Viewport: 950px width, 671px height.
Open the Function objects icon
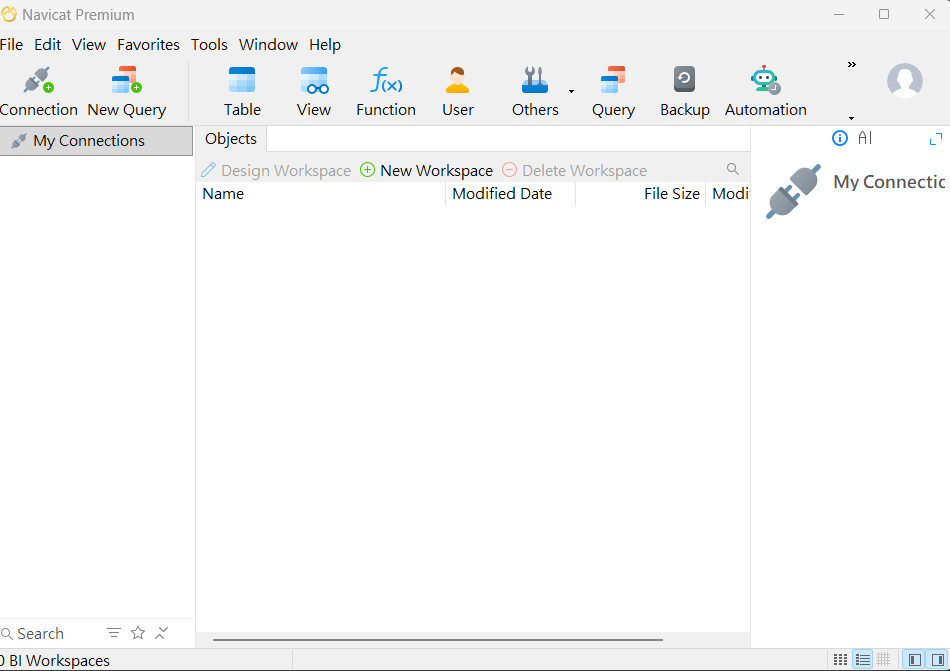point(386,80)
